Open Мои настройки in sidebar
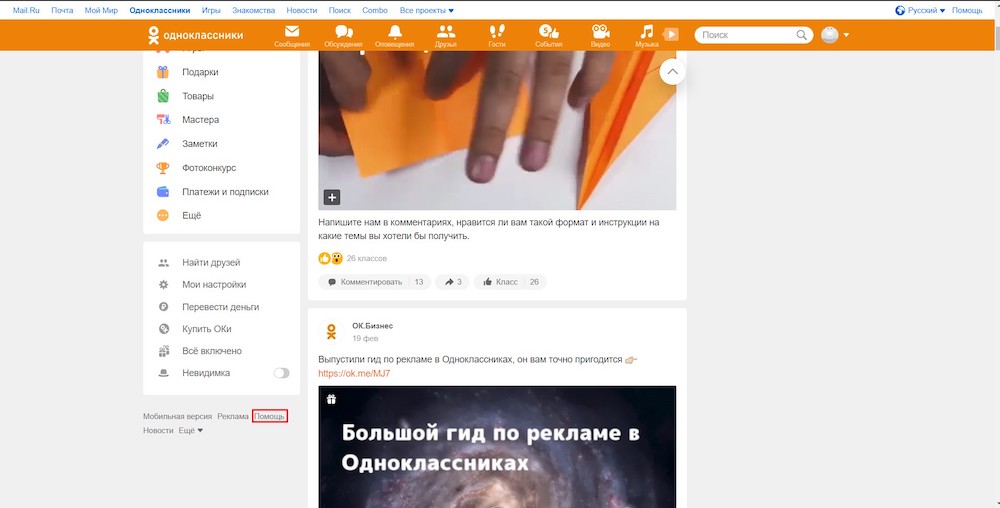The width and height of the screenshot is (1000, 508). click(214, 285)
